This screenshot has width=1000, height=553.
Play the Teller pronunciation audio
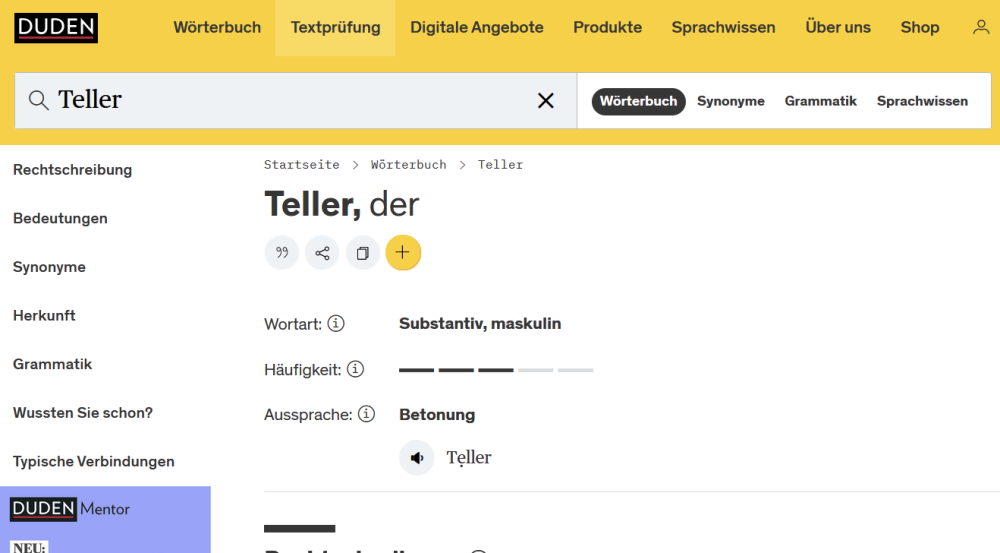417,458
